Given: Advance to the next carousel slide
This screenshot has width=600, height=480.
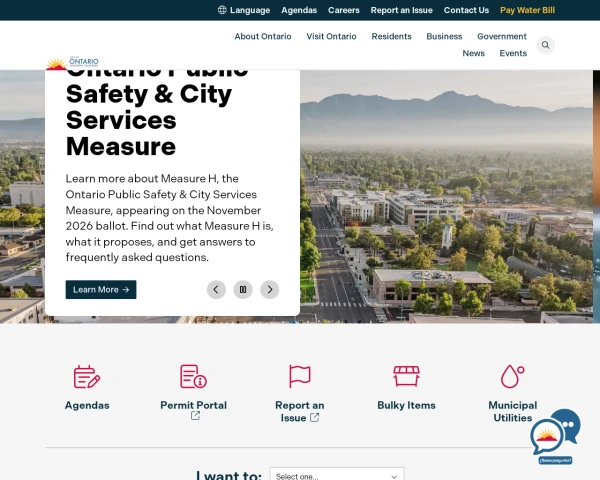Looking at the screenshot, I should click(x=270, y=289).
